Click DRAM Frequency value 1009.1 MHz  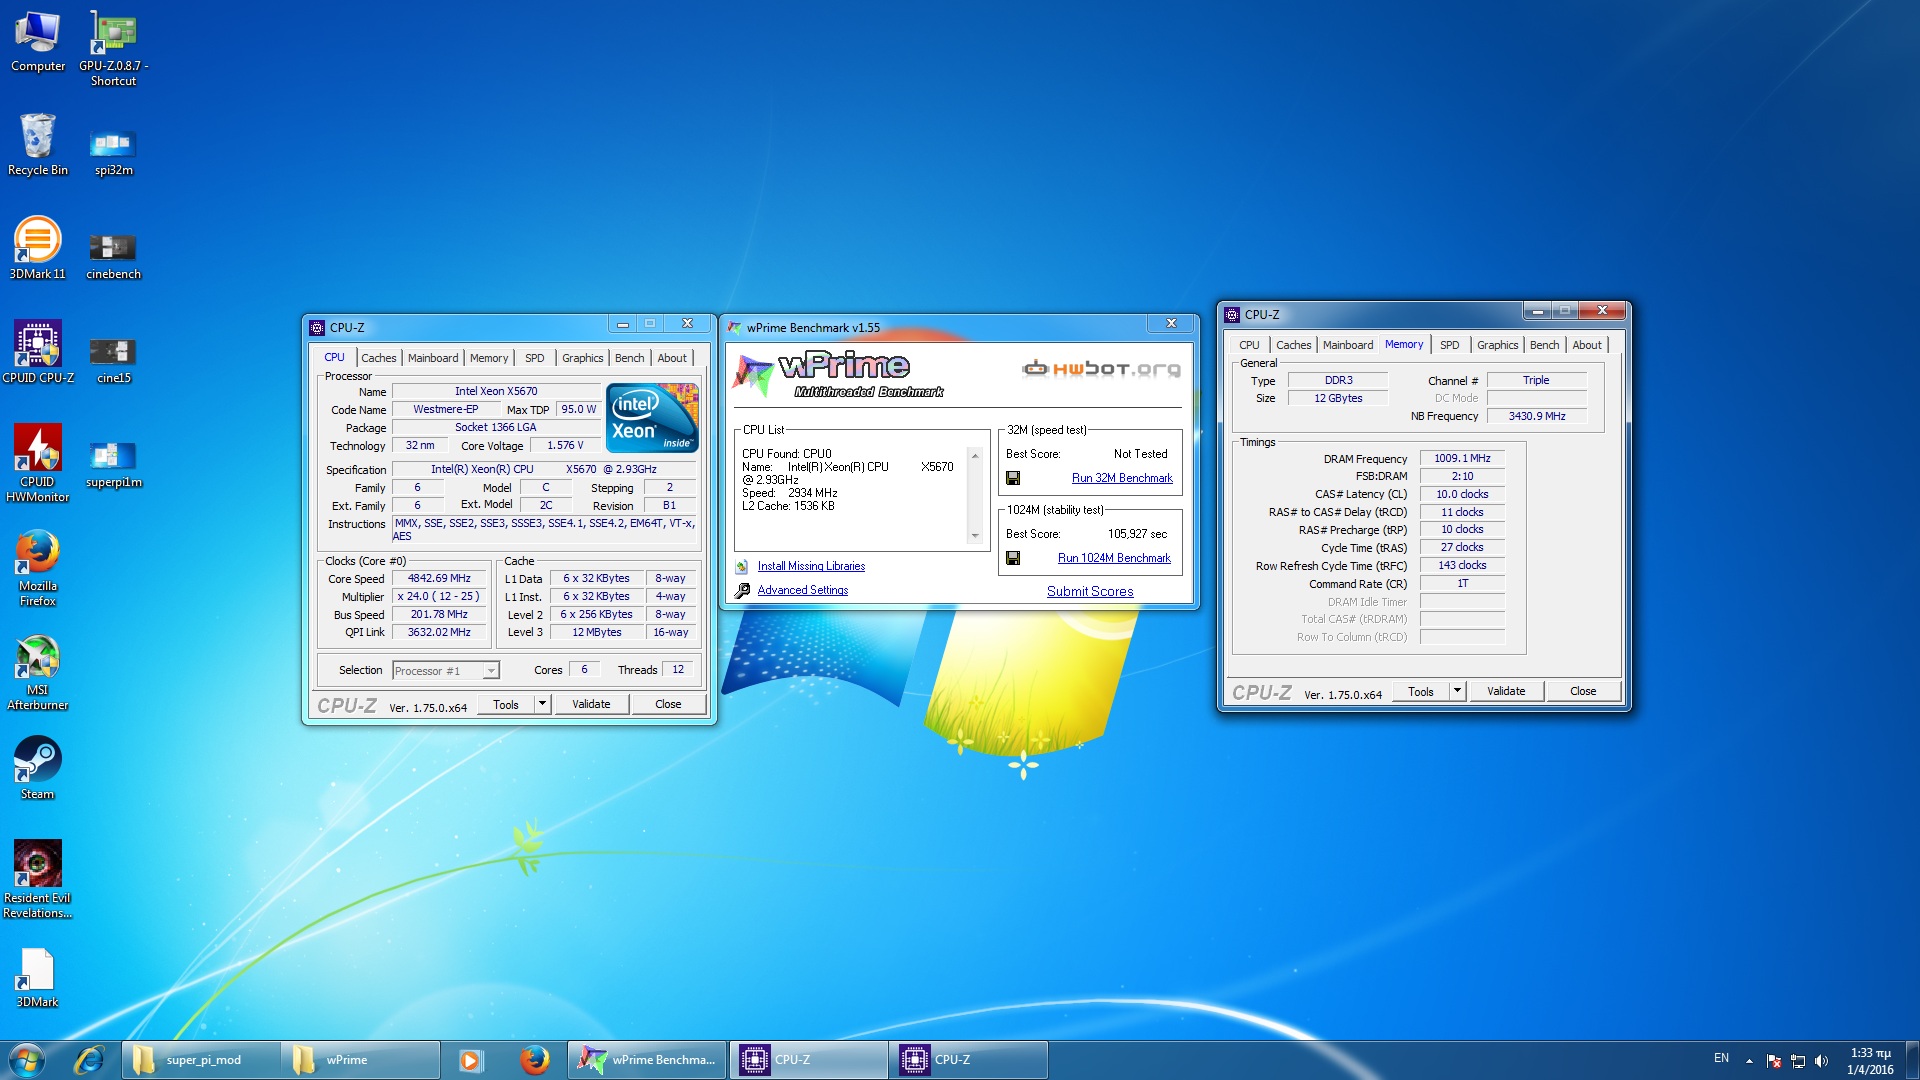(x=1462, y=458)
